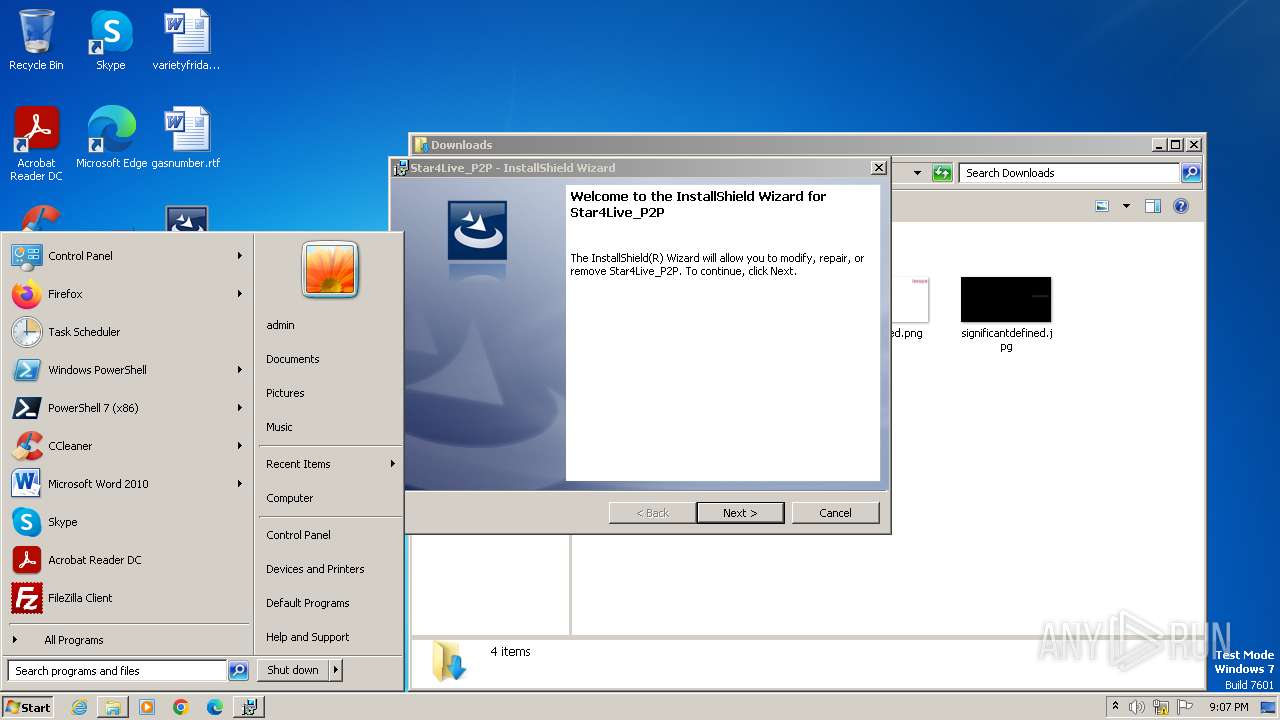Open CCleaner from the Start menu

point(126,446)
